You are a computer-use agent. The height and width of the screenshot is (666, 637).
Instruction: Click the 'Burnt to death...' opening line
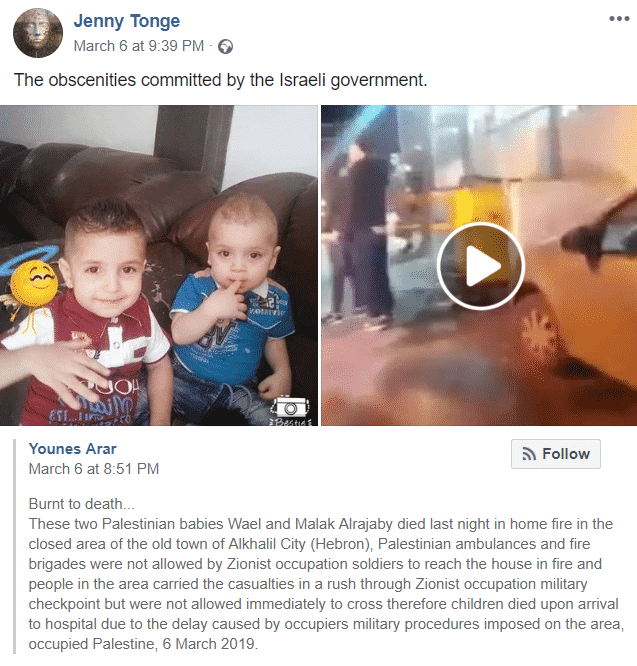[82, 504]
